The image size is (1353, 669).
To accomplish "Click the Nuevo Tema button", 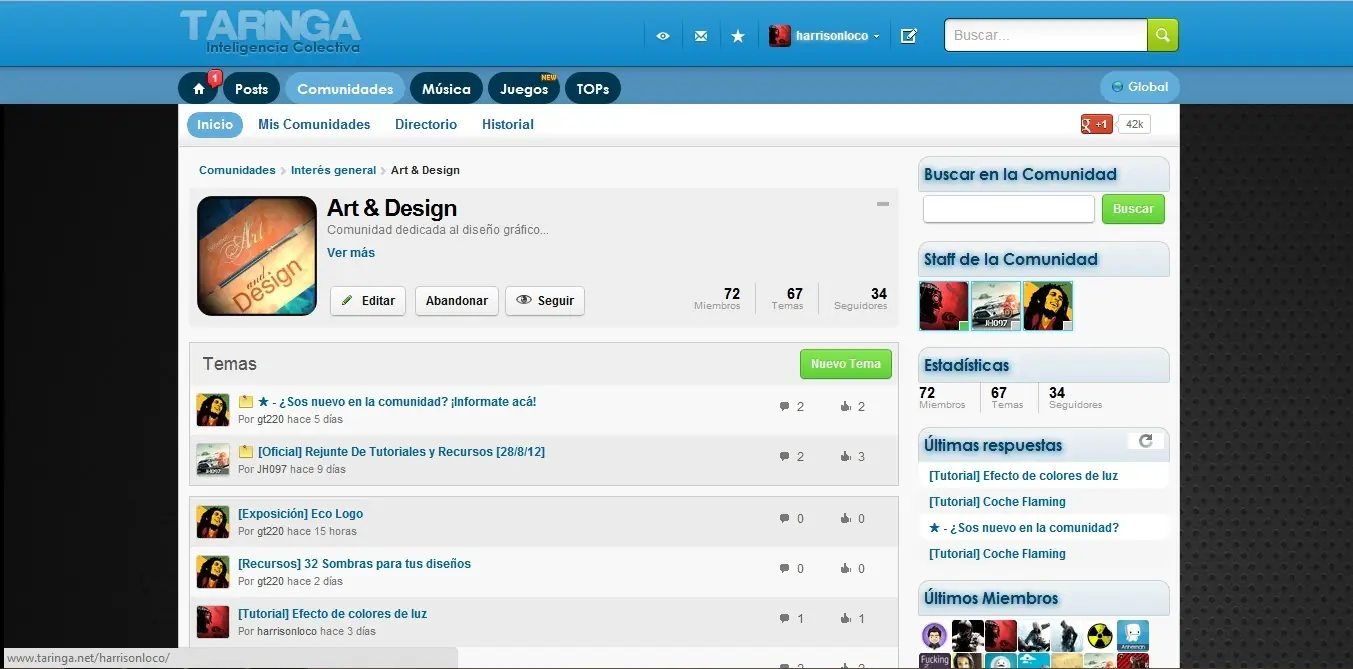I will point(846,364).
